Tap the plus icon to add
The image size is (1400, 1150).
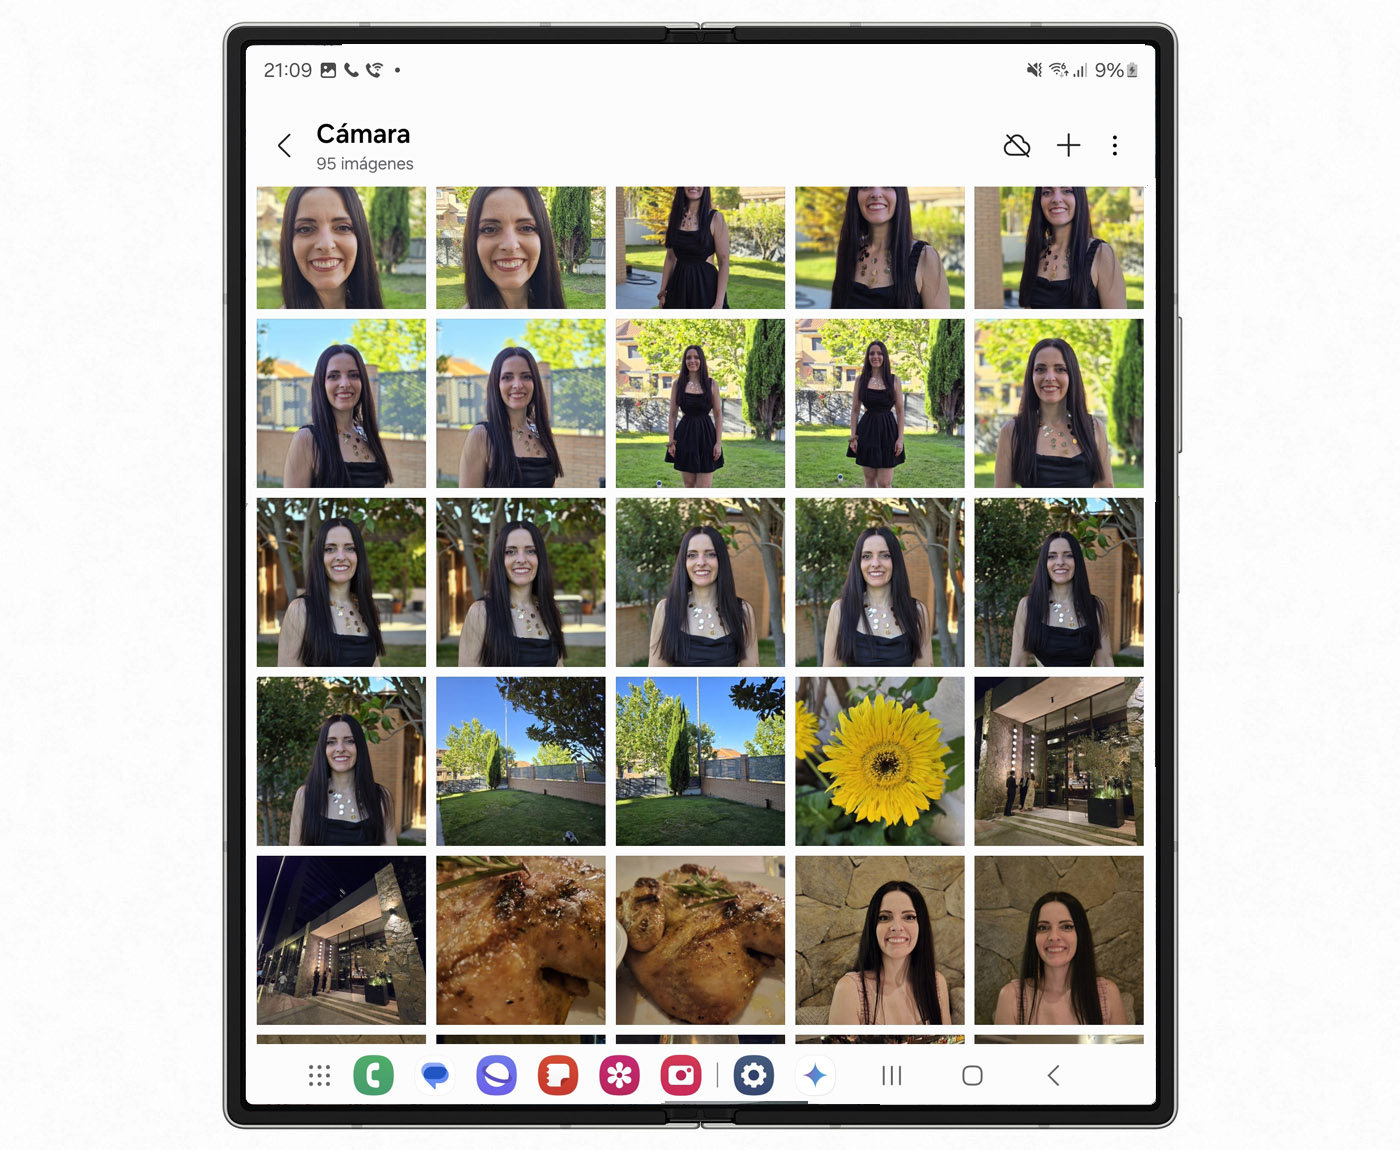pyautogui.click(x=1068, y=146)
